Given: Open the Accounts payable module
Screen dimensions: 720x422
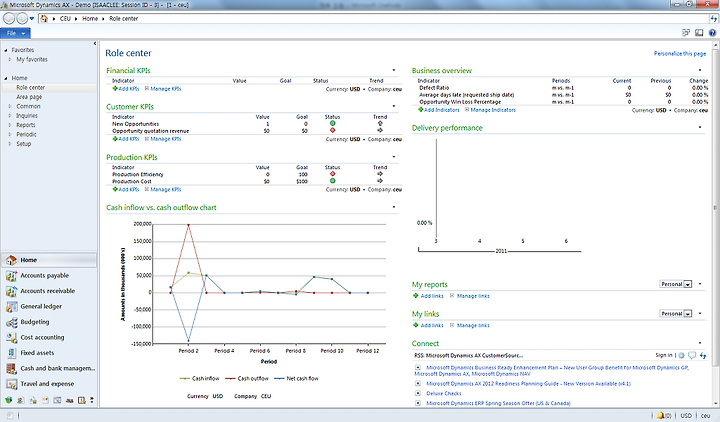Looking at the screenshot, I should click(49, 276).
